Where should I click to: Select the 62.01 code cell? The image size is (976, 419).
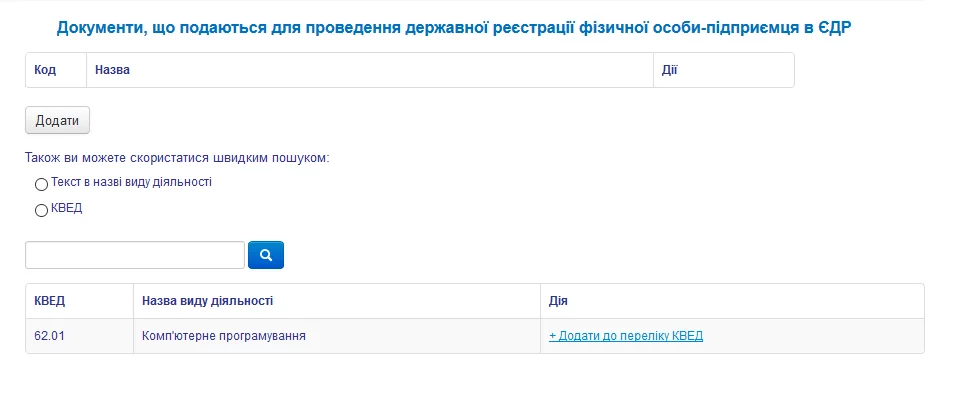pyautogui.click(x=49, y=336)
